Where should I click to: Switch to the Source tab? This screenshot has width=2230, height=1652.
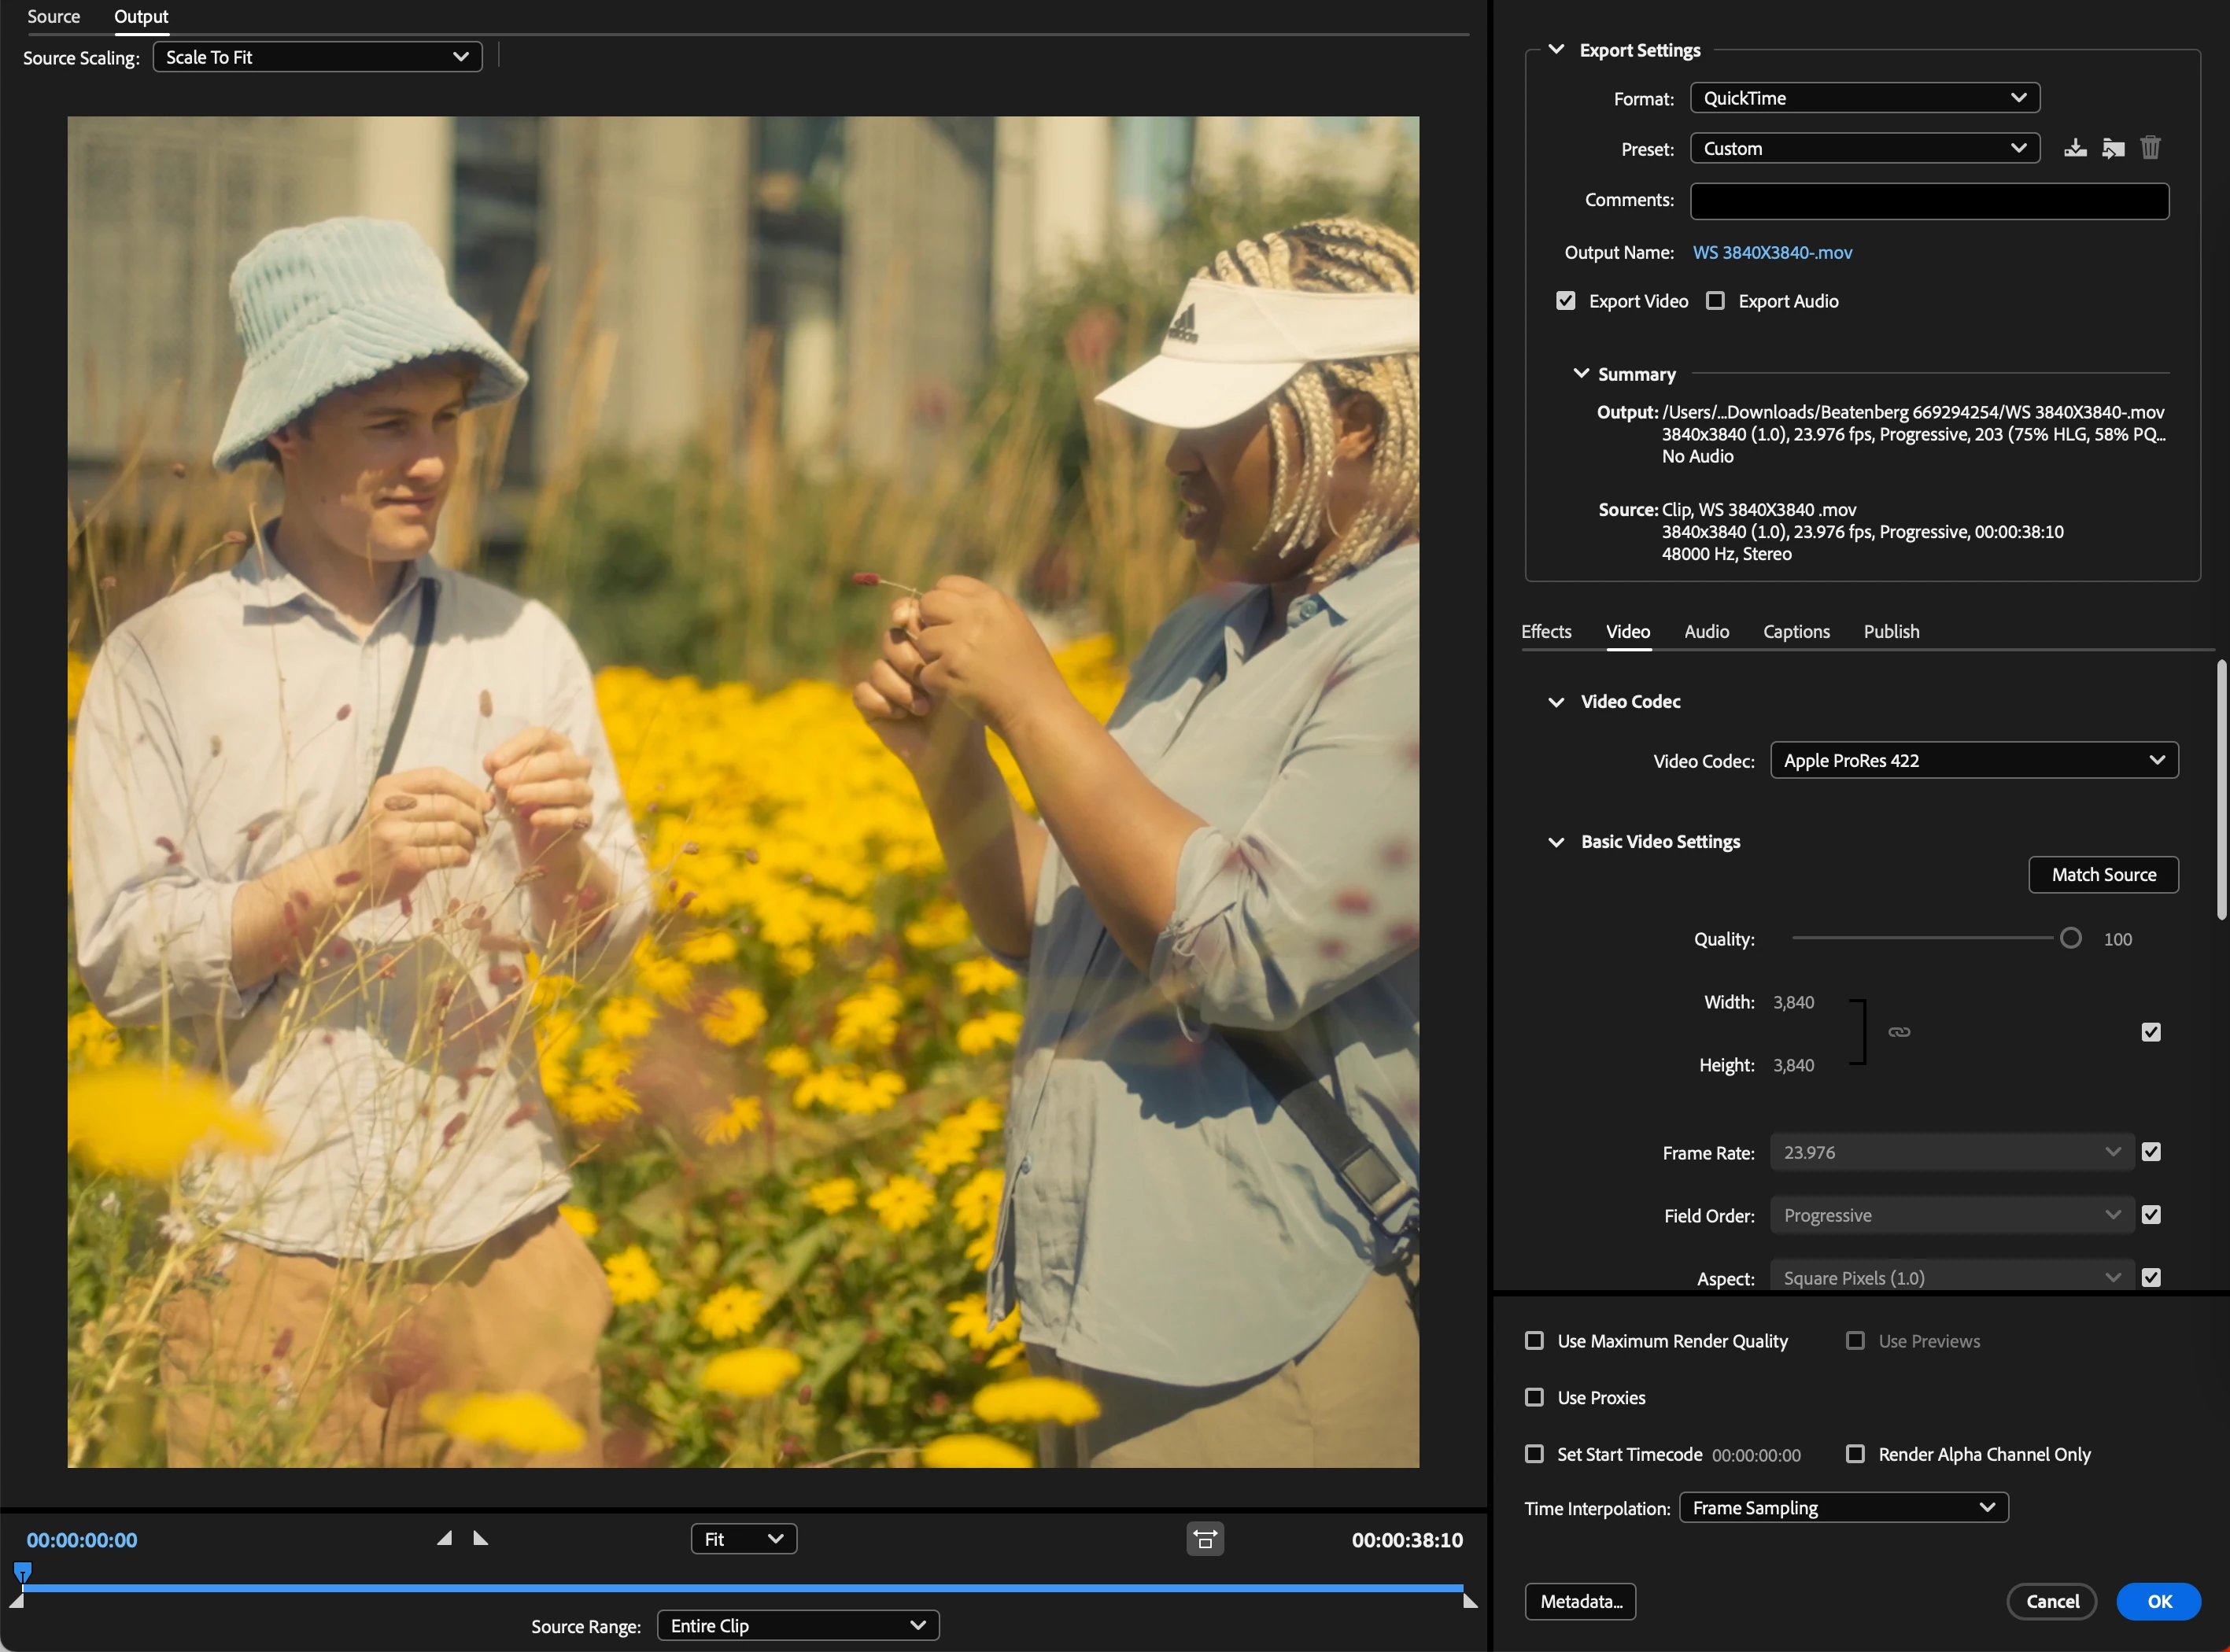click(53, 16)
